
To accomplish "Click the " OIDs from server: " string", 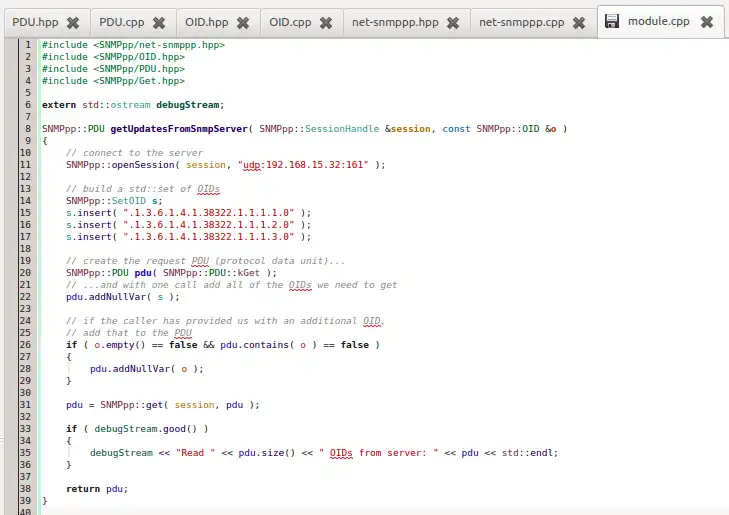I will coord(378,453).
